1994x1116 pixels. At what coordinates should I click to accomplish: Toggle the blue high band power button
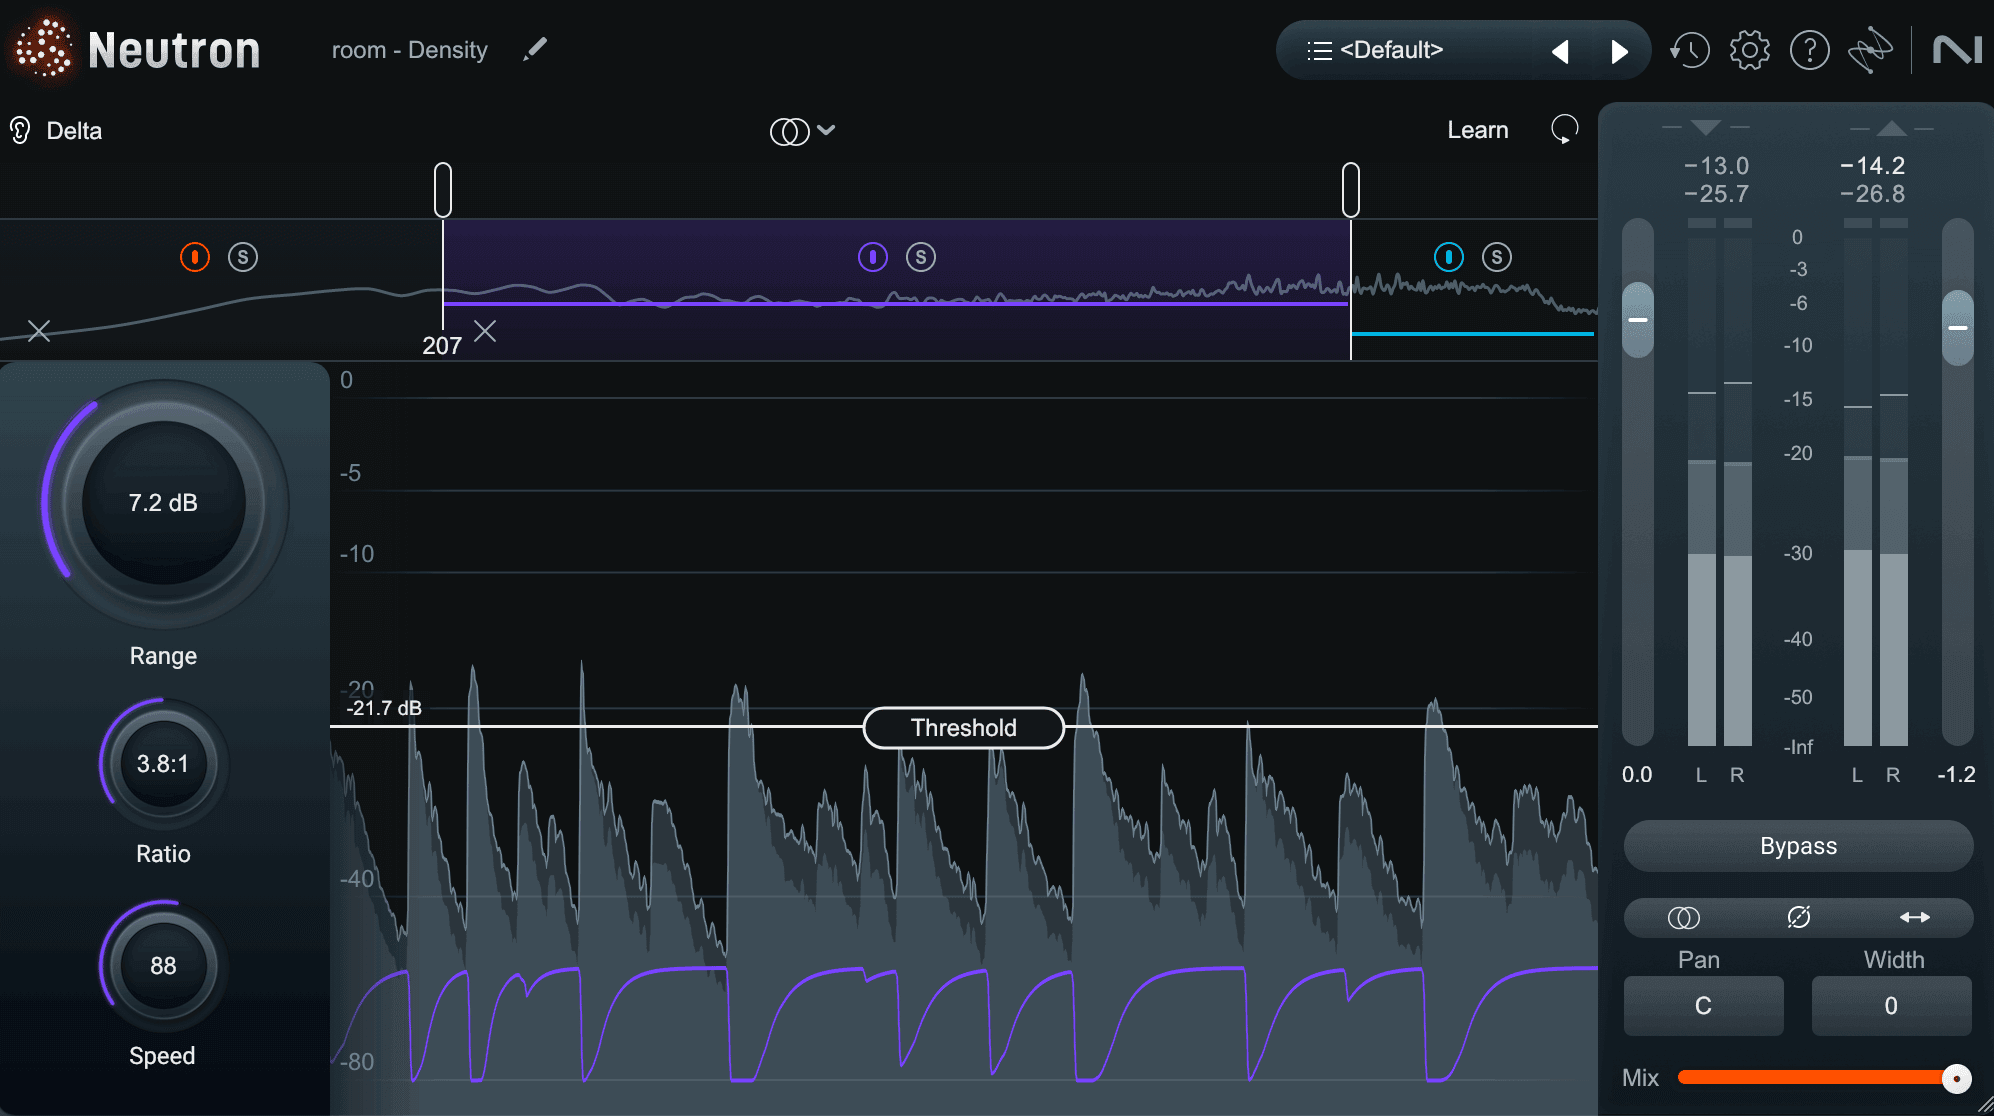pyautogui.click(x=1449, y=257)
